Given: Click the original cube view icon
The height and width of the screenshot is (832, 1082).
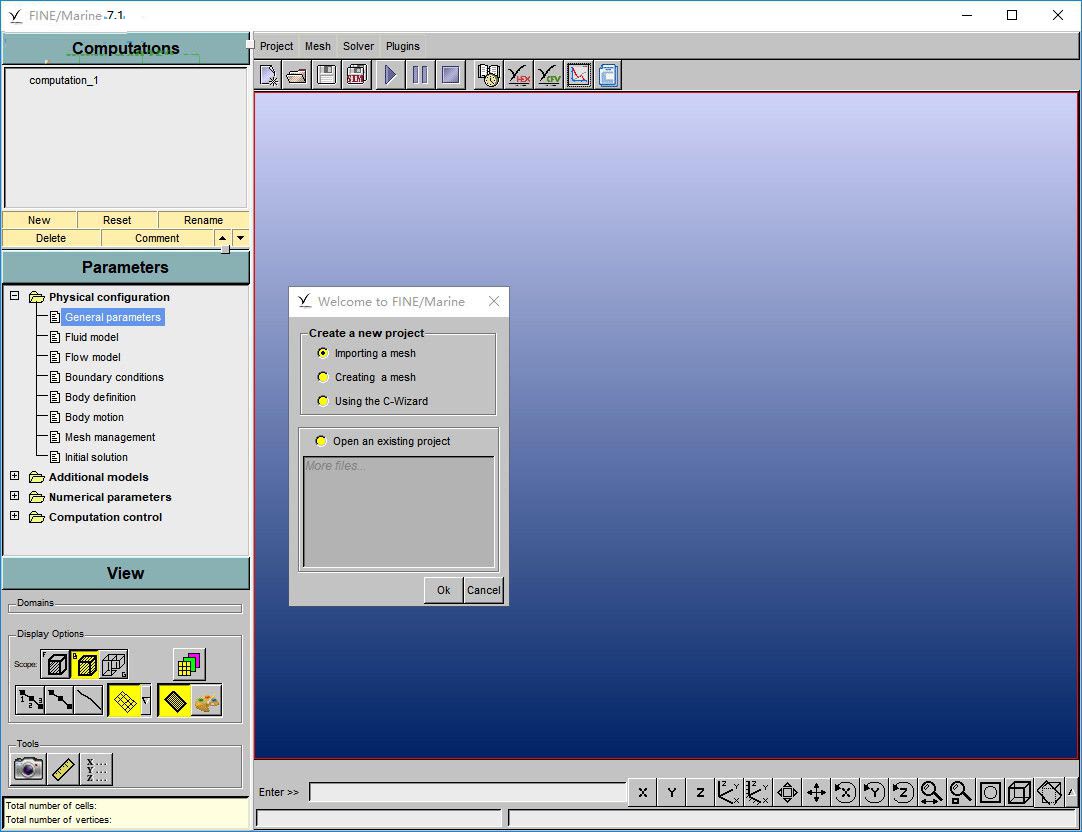Looking at the screenshot, I should click(1019, 792).
